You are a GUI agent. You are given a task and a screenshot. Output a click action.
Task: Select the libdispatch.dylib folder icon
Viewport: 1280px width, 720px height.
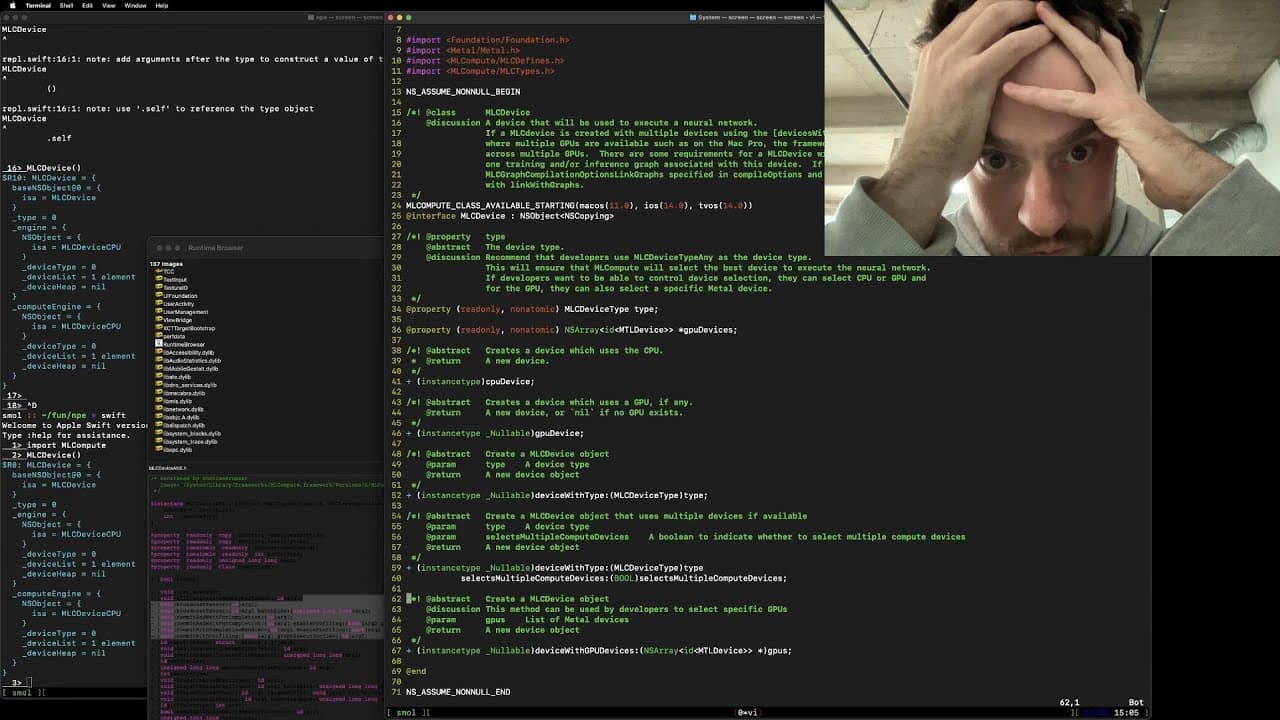point(159,424)
